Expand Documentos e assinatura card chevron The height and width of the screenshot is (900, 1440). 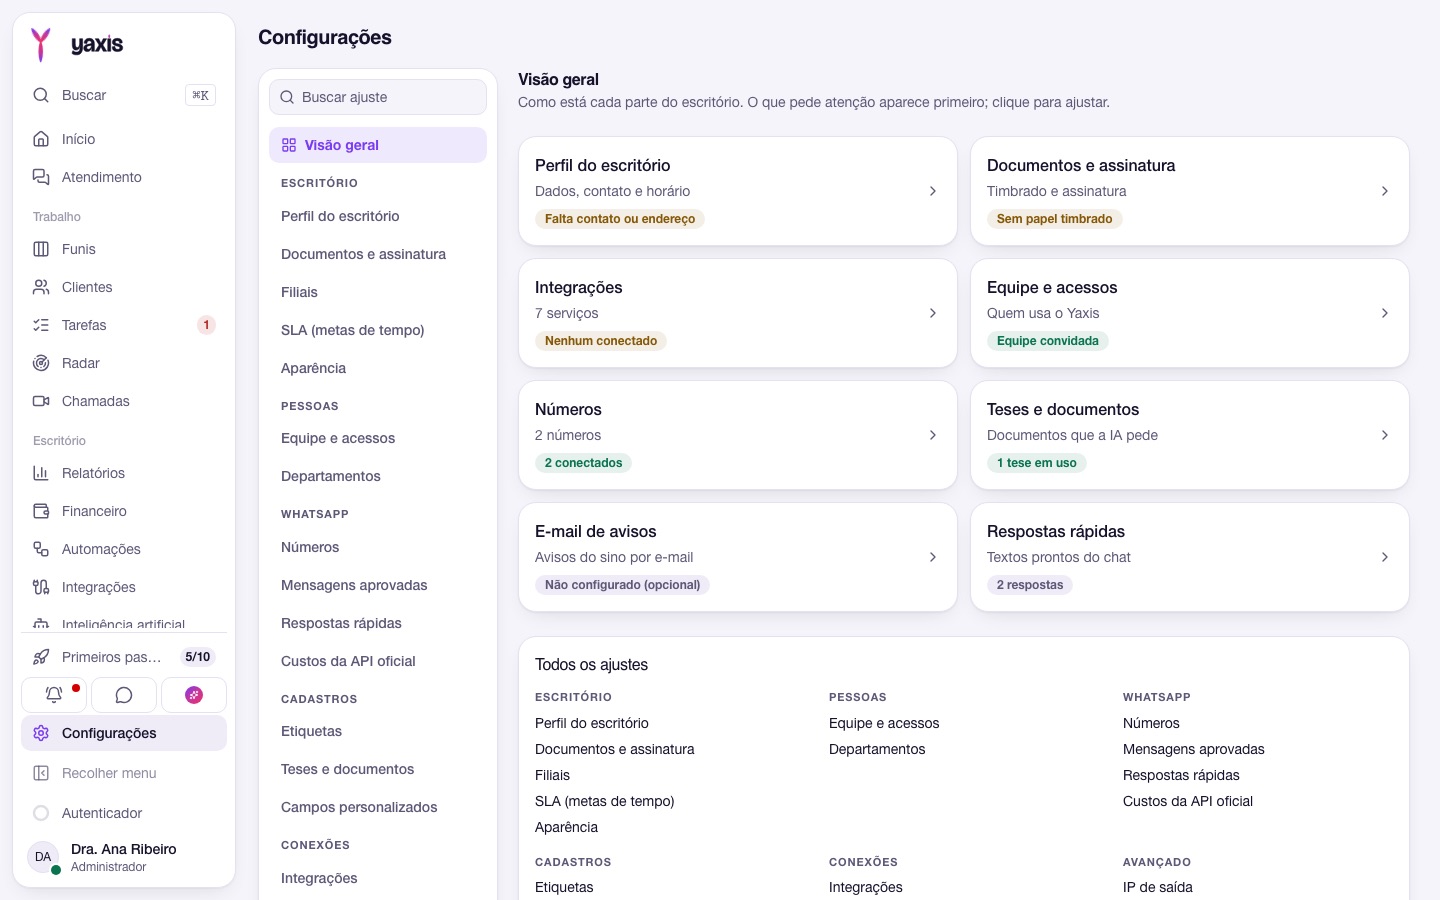pos(1385,191)
